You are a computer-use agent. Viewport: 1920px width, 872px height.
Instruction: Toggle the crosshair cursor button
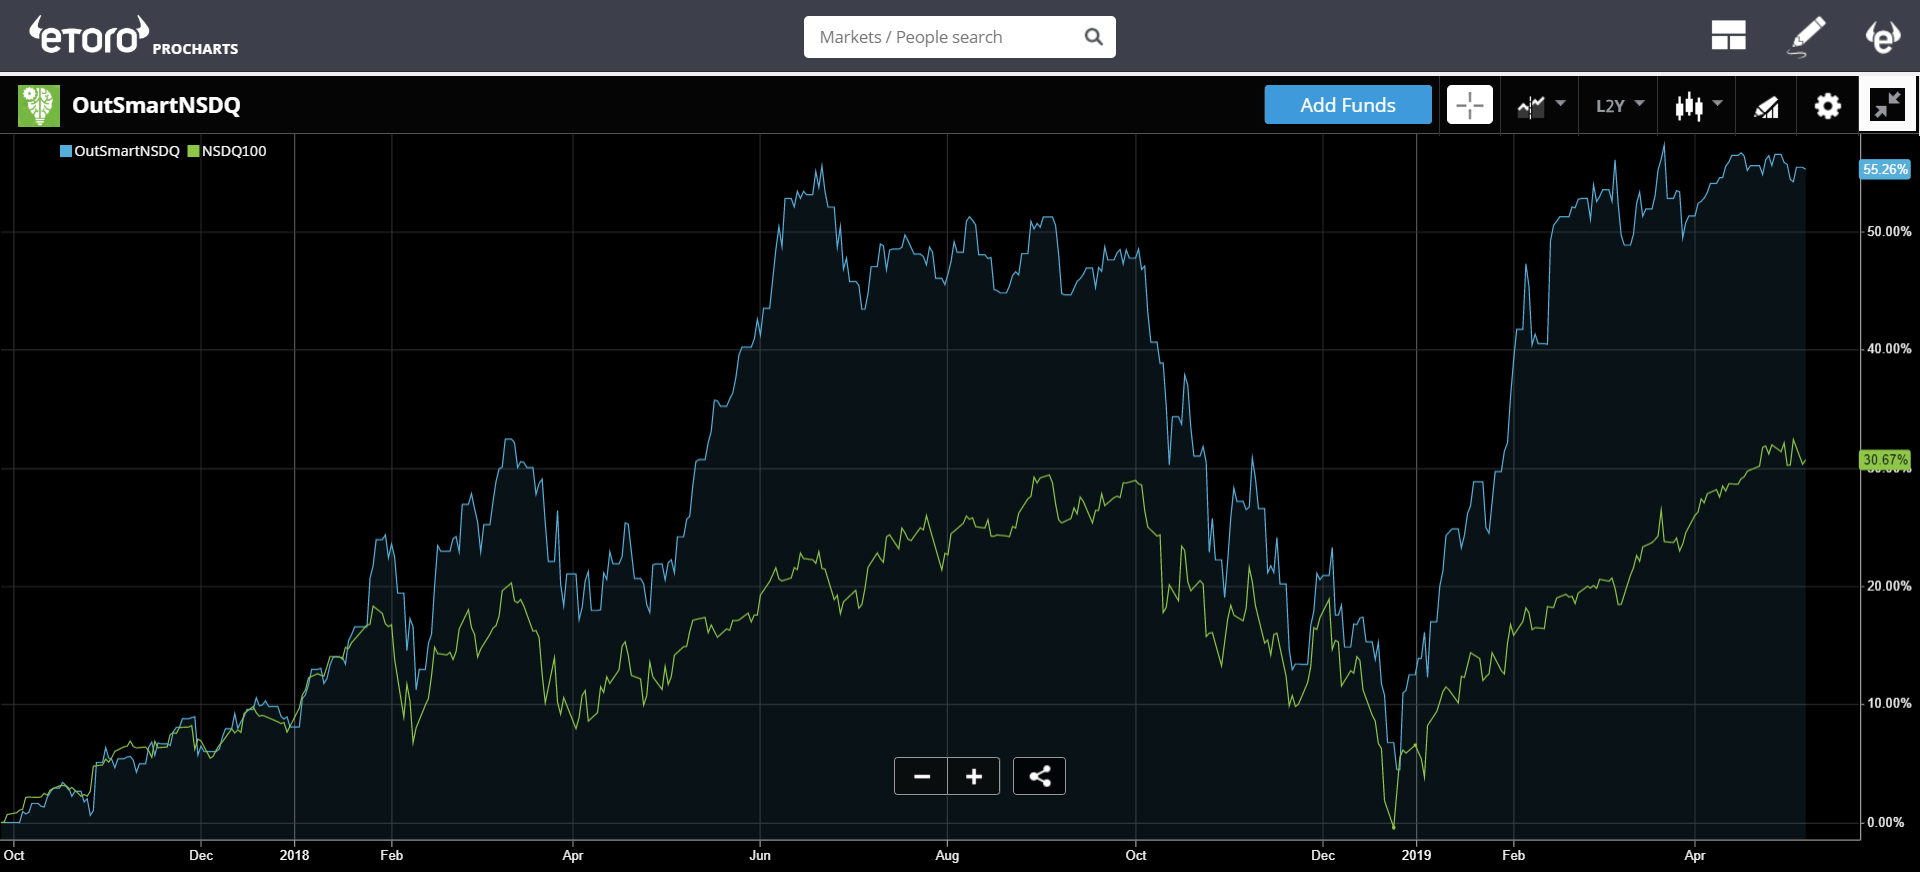(1469, 105)
